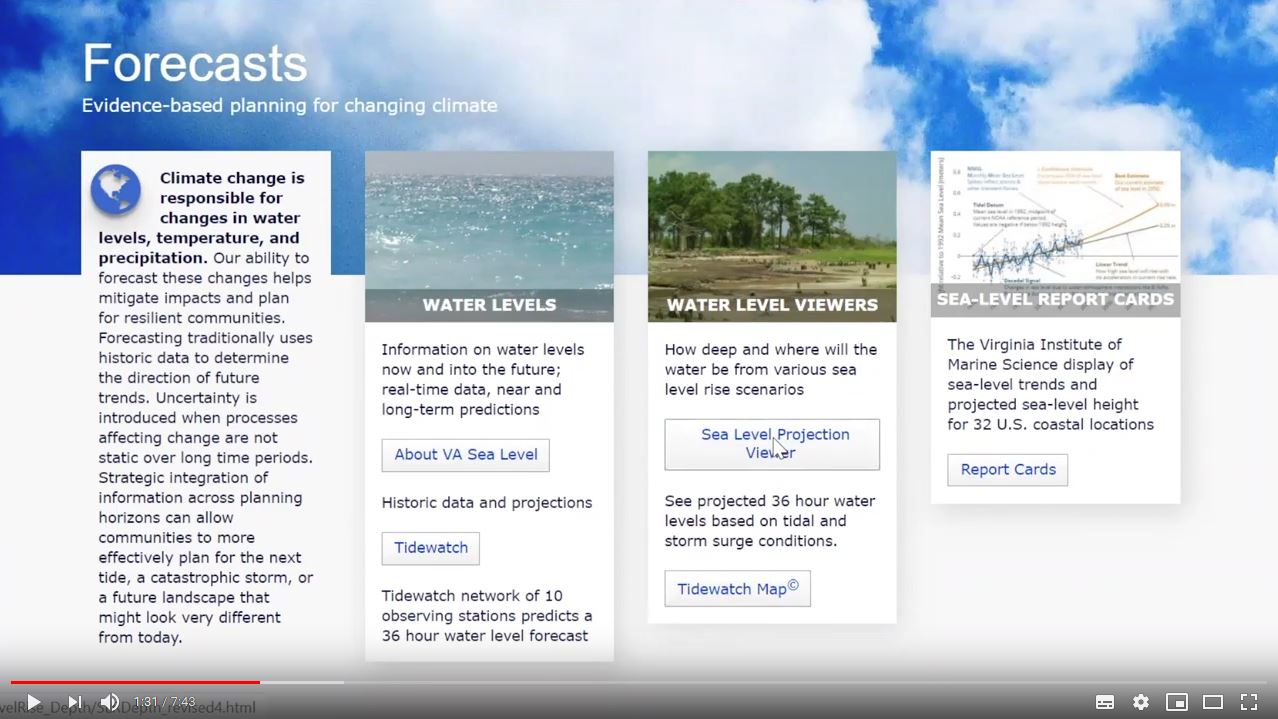Click the Tidewatch button
This screenshot has height=719, width=1278.
tap(431, 548)
